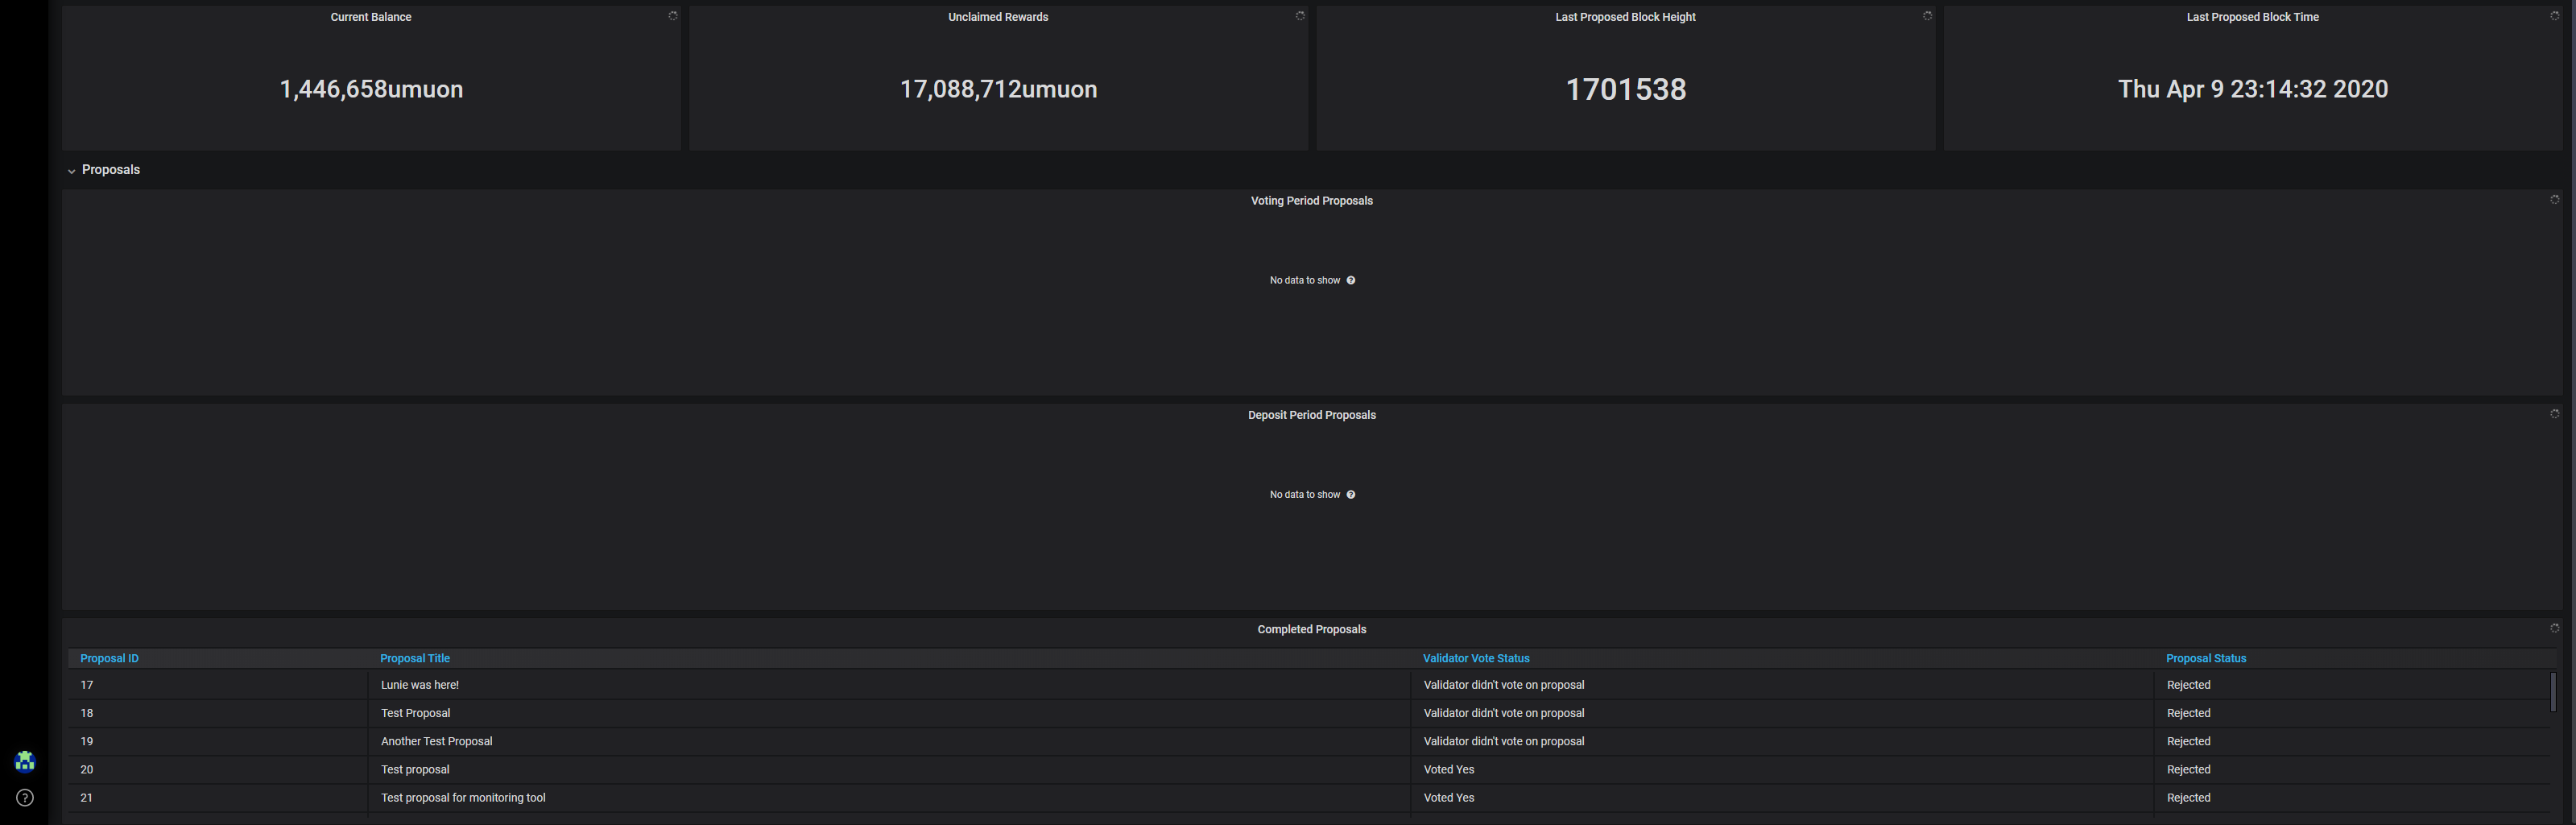
Task: Open the Current Balance panel title menu
Action: [371, 17]
